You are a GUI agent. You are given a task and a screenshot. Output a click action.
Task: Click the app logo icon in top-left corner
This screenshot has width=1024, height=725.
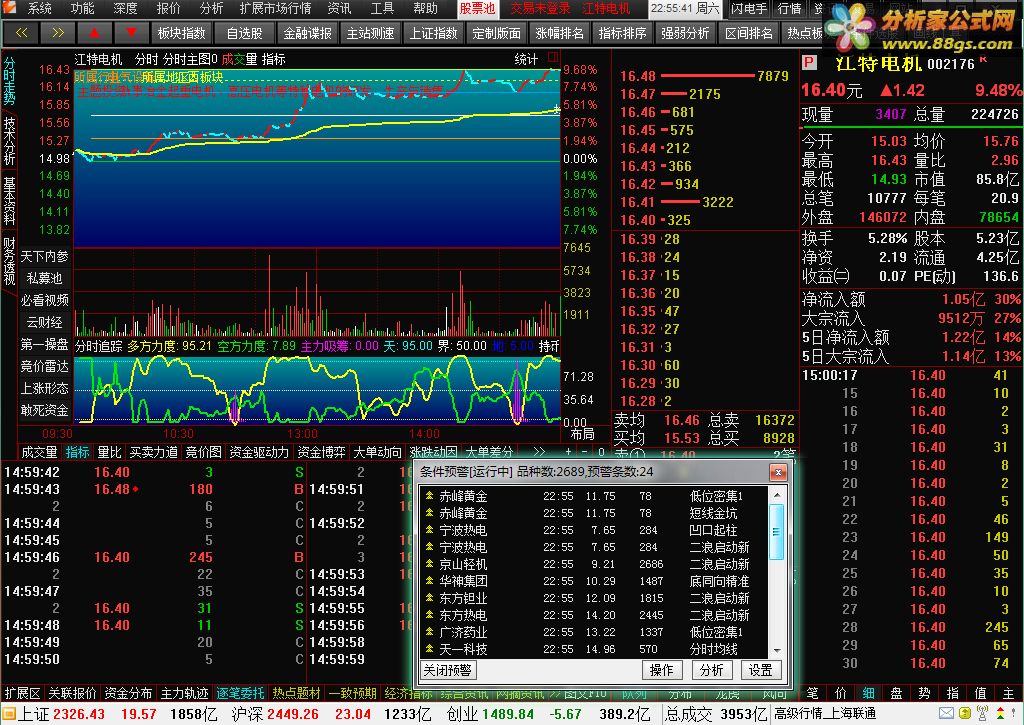point(9,8)
